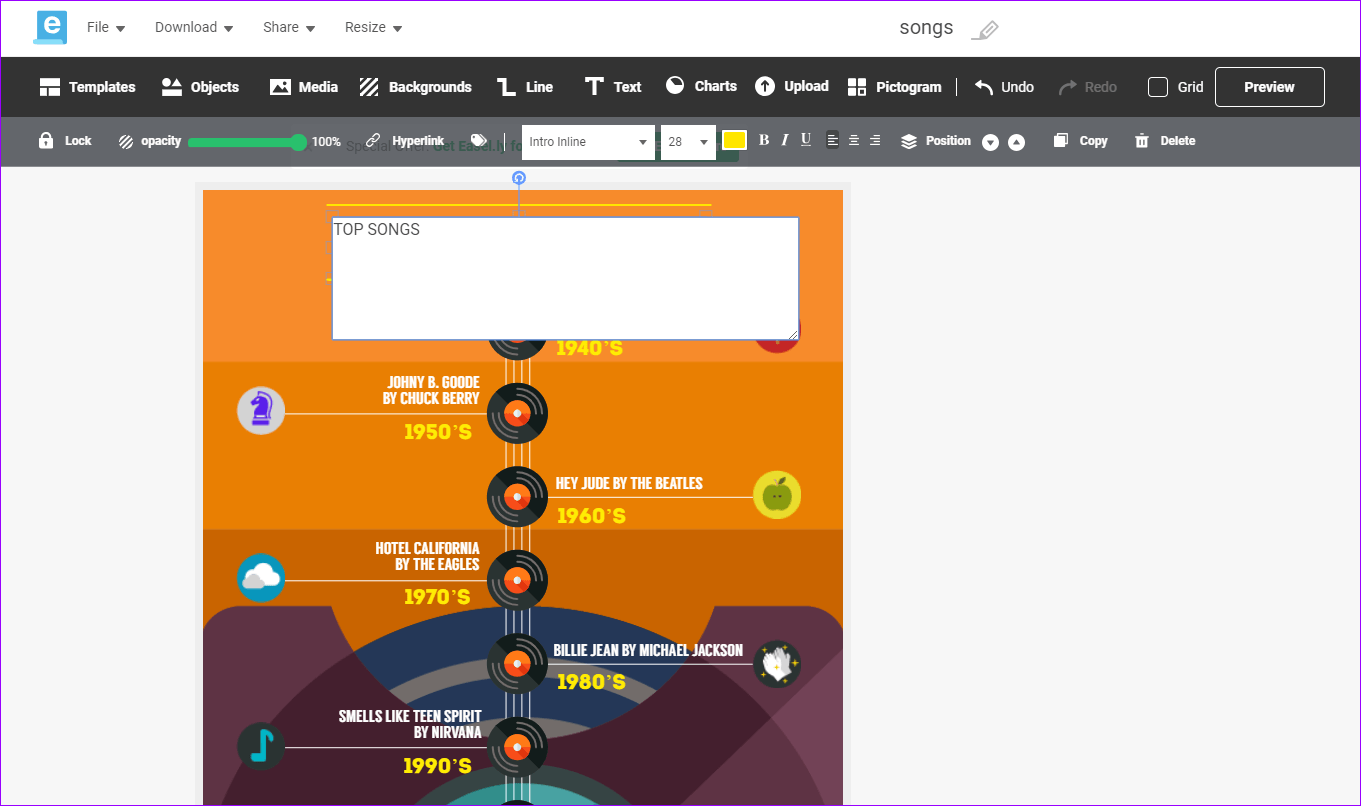Click Undo

pos(1004,87)
